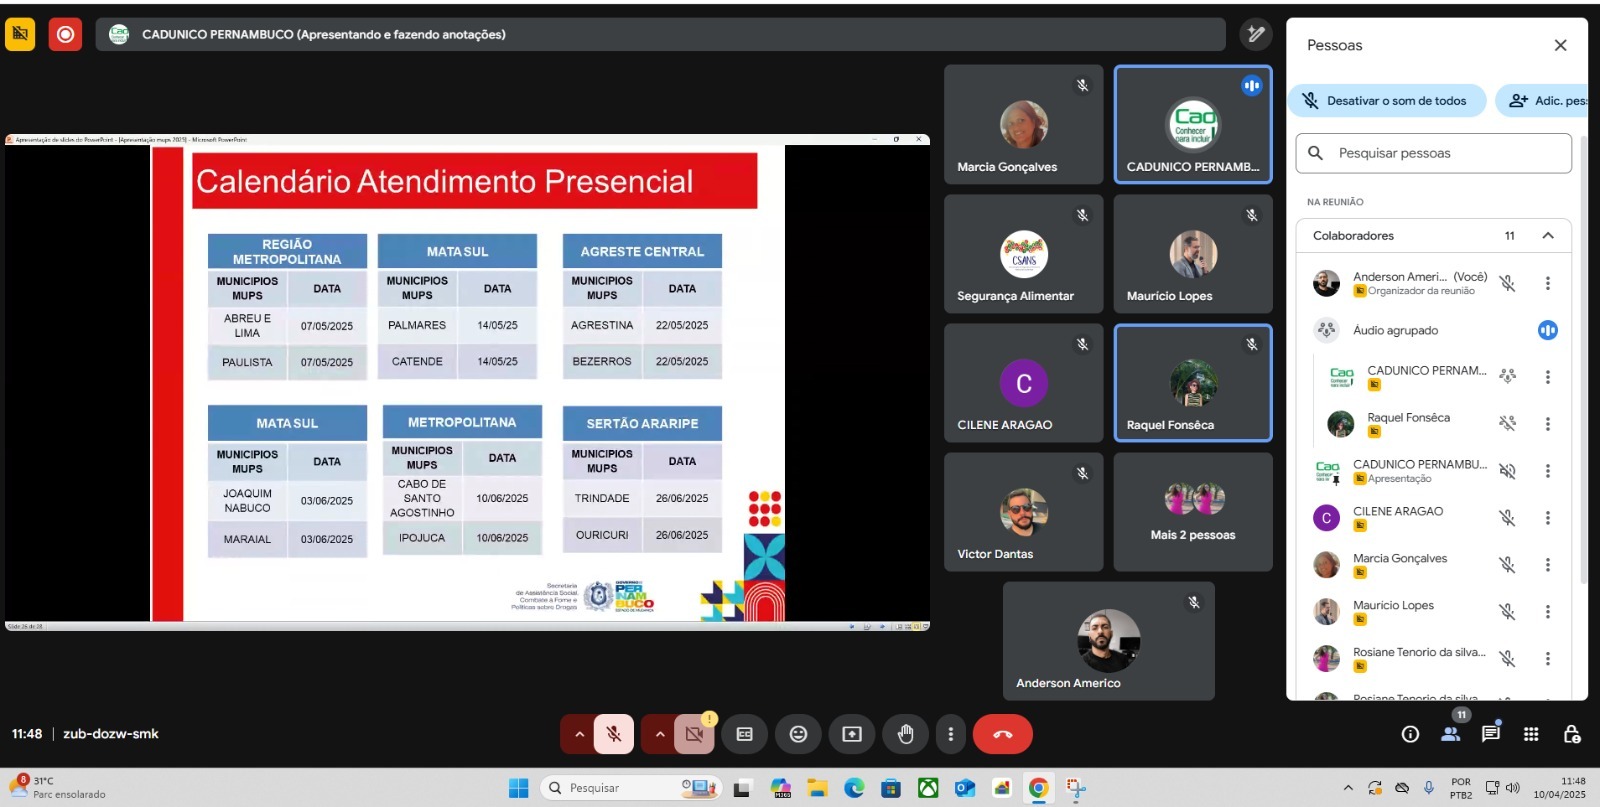Image resolution: width=1600 pixels, height=807 pixels.
Task: Raise your hand in meeting
Action: tap(905, 734)
